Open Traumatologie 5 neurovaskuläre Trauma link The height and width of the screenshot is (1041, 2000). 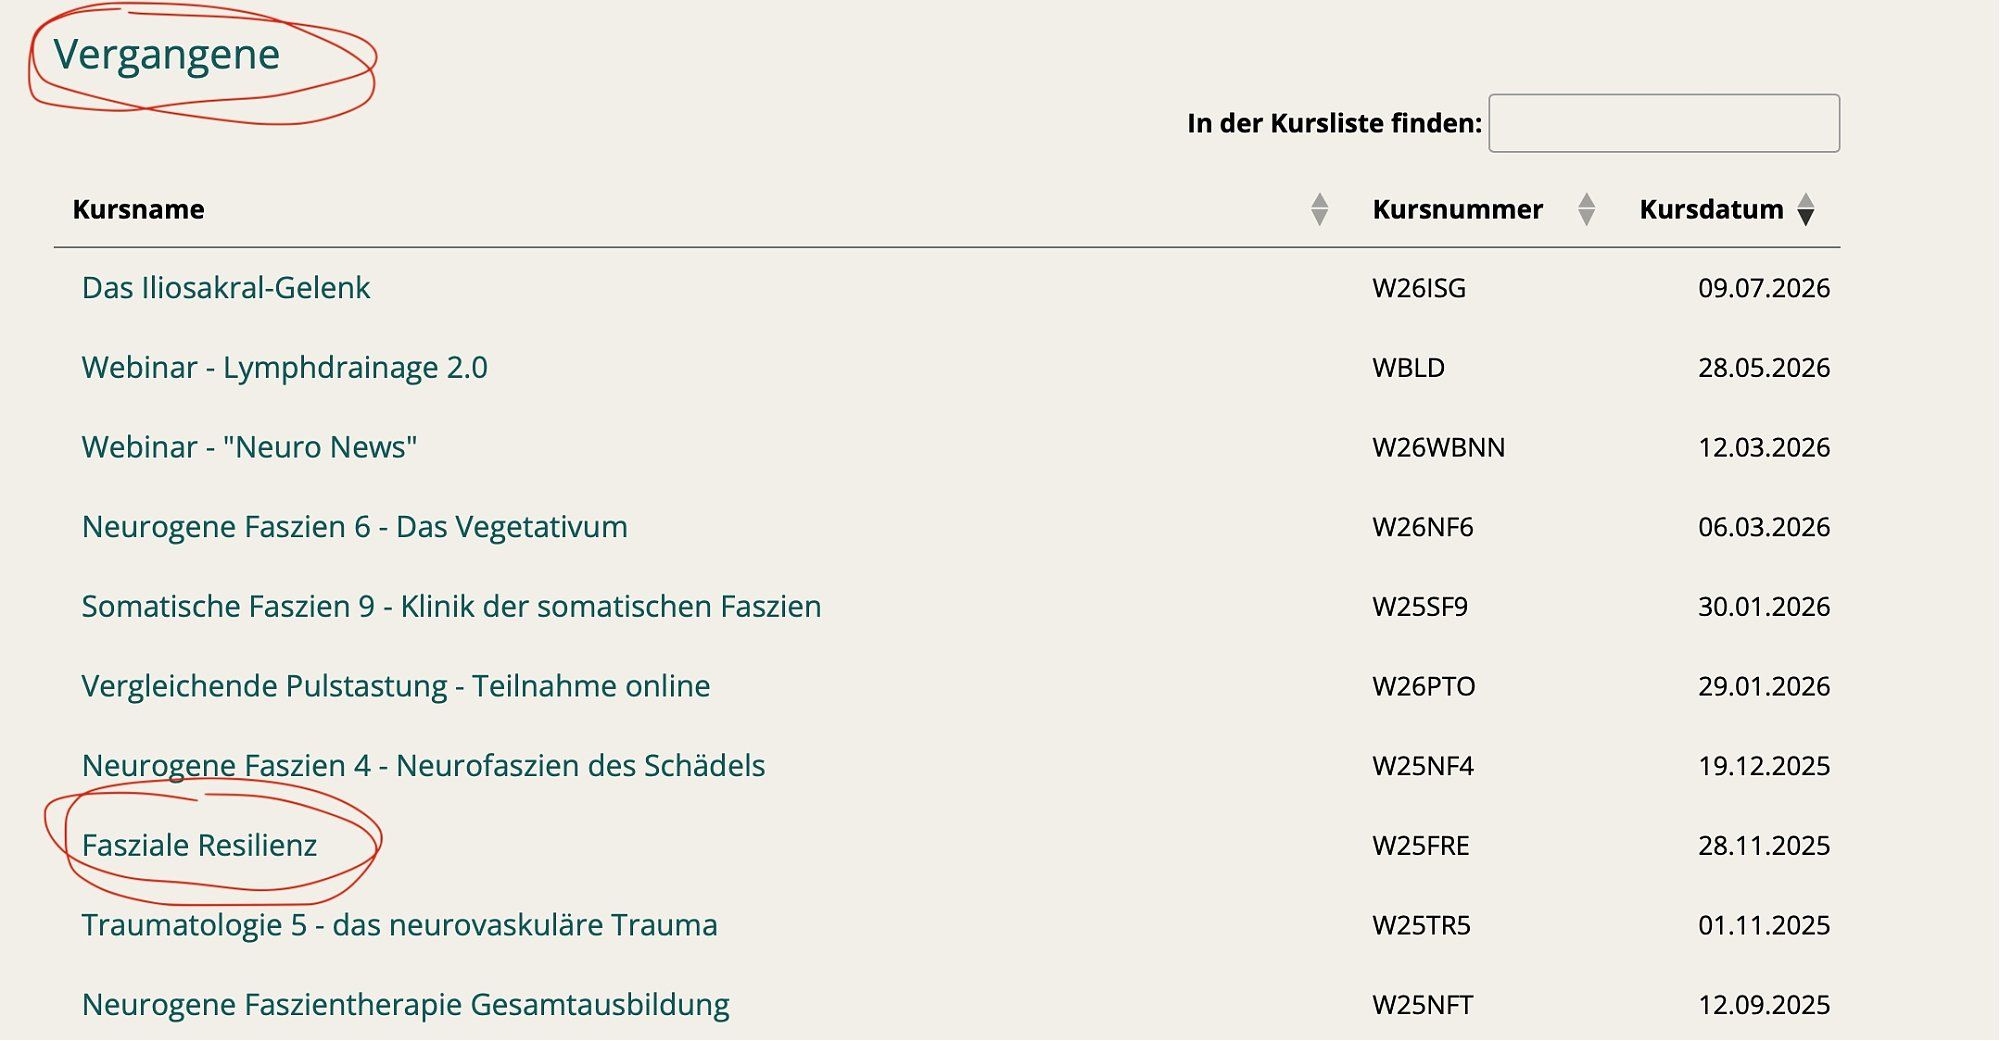click(399, 925)
